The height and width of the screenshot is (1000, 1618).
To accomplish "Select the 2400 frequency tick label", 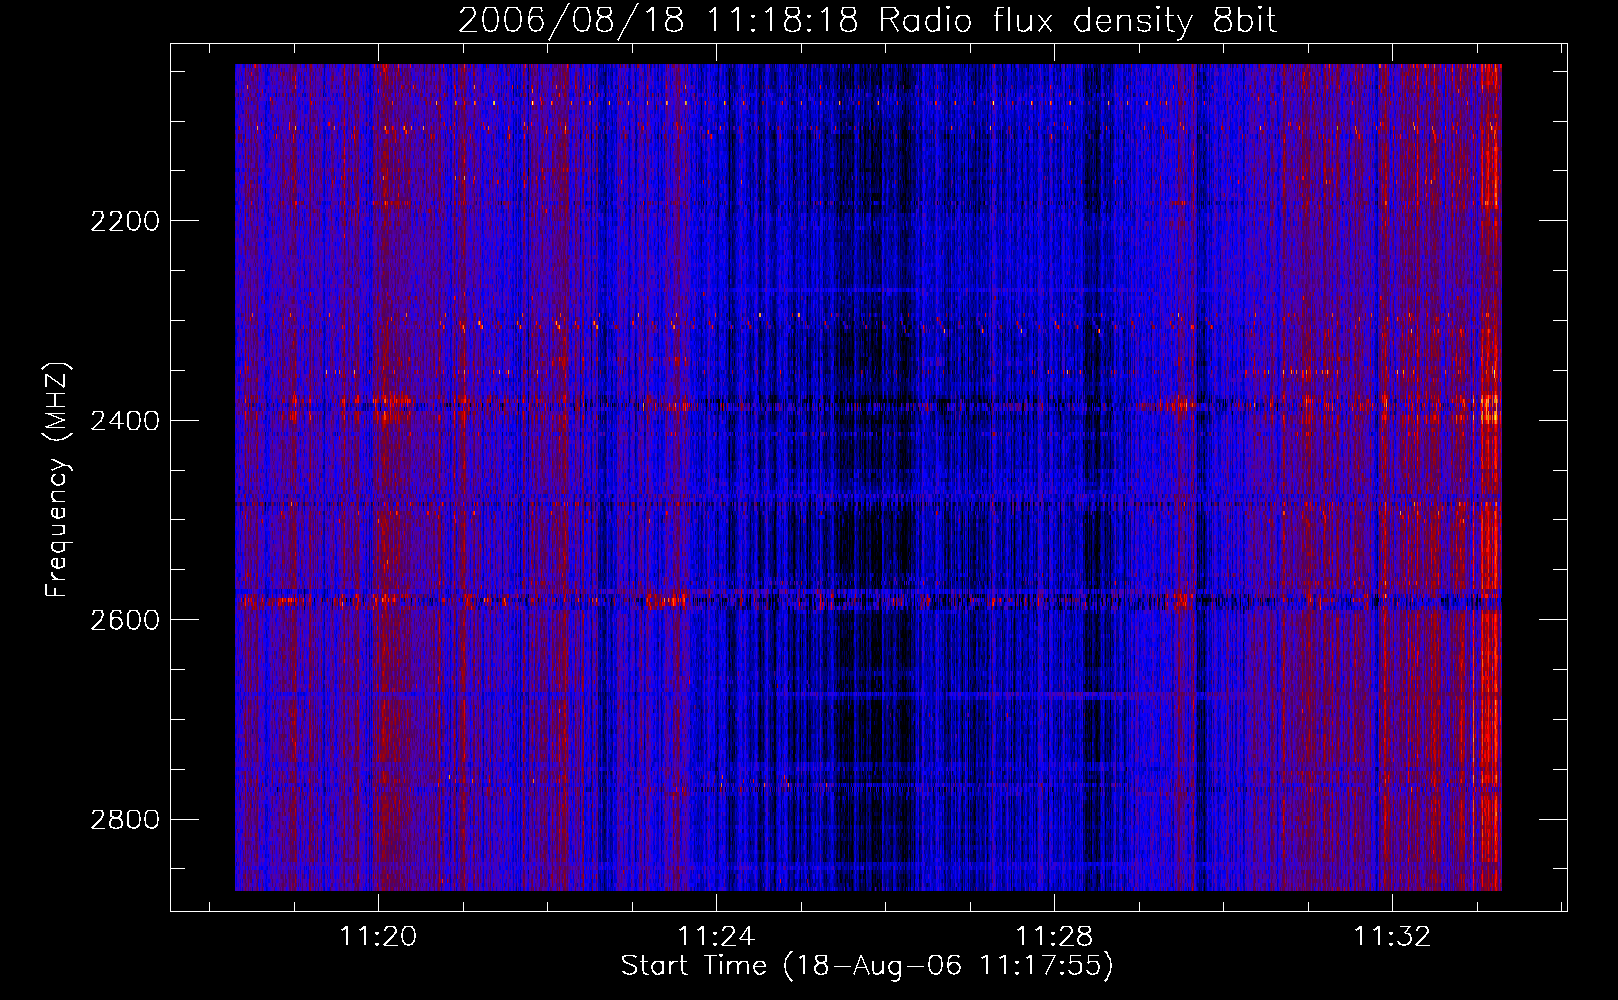I will pos(125,421).
